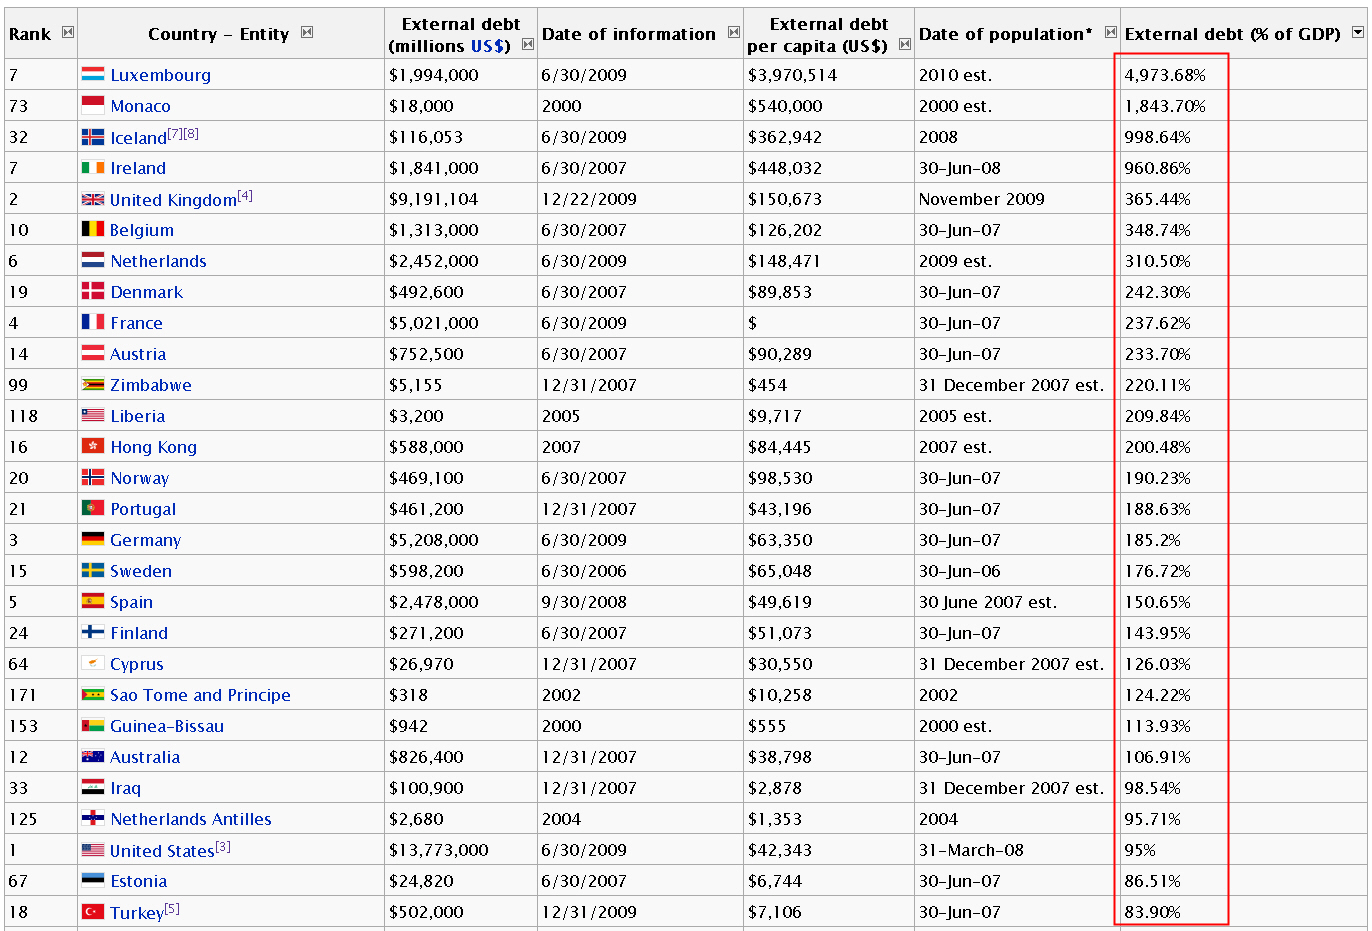Toggle External debt % of GDP sort arrow
This screenshot has width=1372, height=931.
1357,32
